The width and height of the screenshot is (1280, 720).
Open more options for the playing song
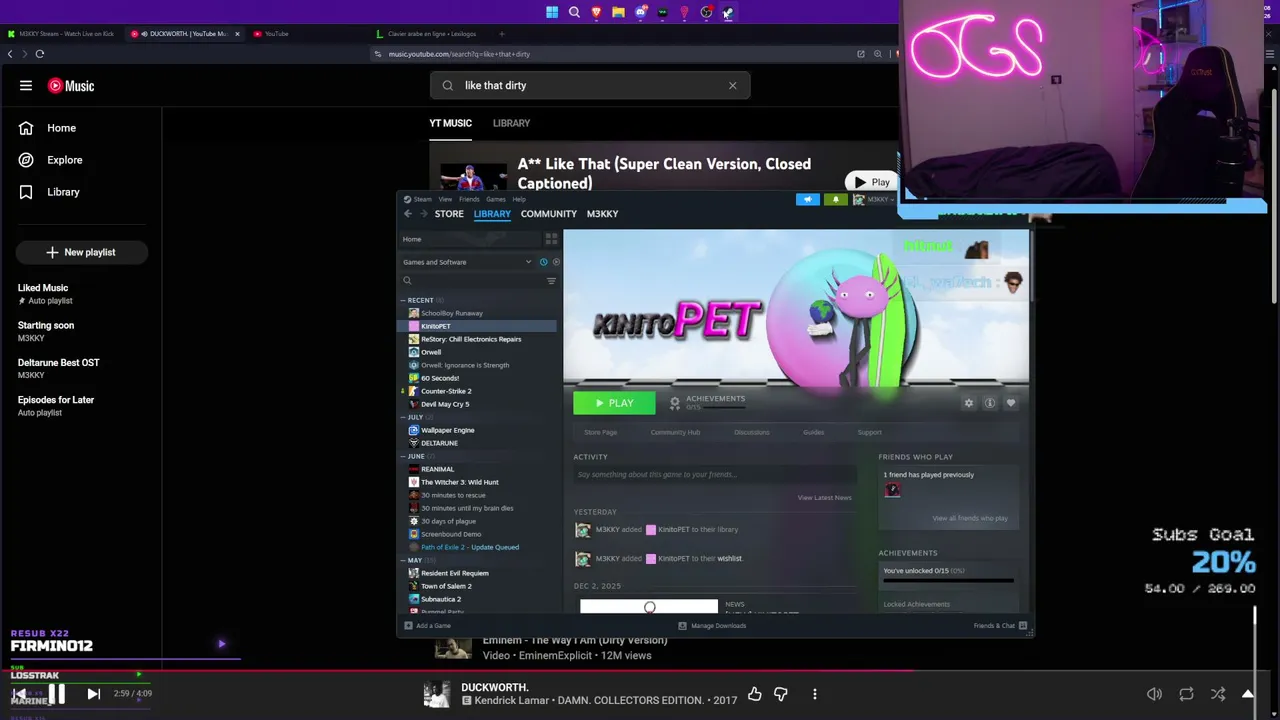(x=815, y=694)
